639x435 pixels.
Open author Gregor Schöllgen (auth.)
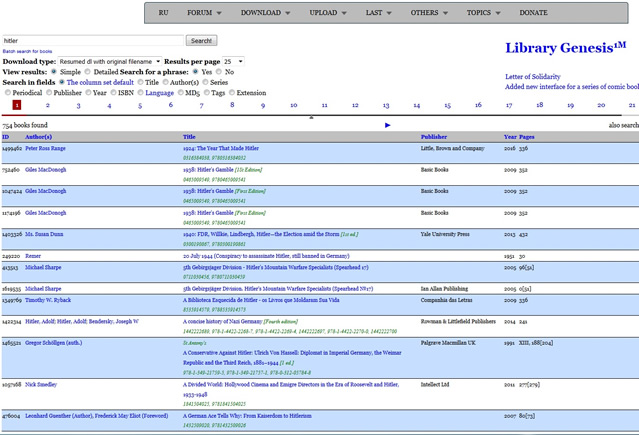pos(53,343)
